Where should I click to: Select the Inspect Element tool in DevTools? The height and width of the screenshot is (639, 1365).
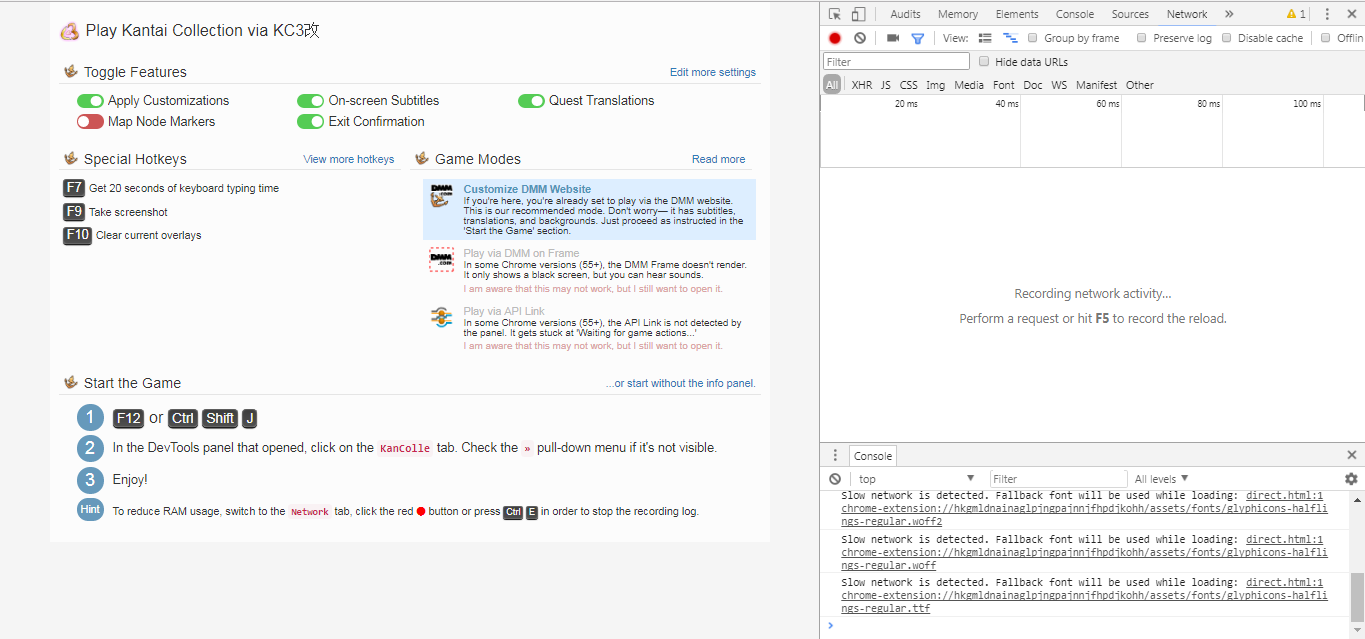pyautogui.click(x=833, y=14)
